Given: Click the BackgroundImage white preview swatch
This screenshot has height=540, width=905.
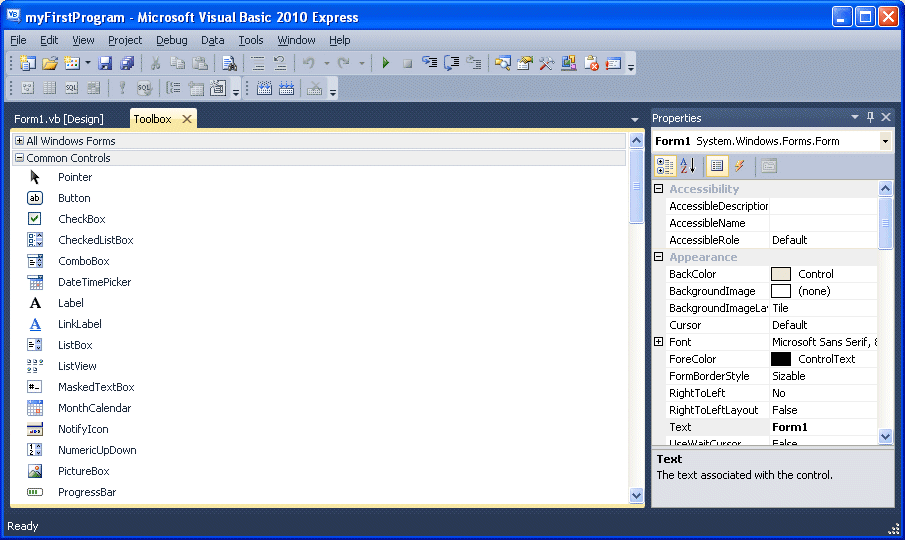Looking at the screenshot, I should click(x=781, y=291).
